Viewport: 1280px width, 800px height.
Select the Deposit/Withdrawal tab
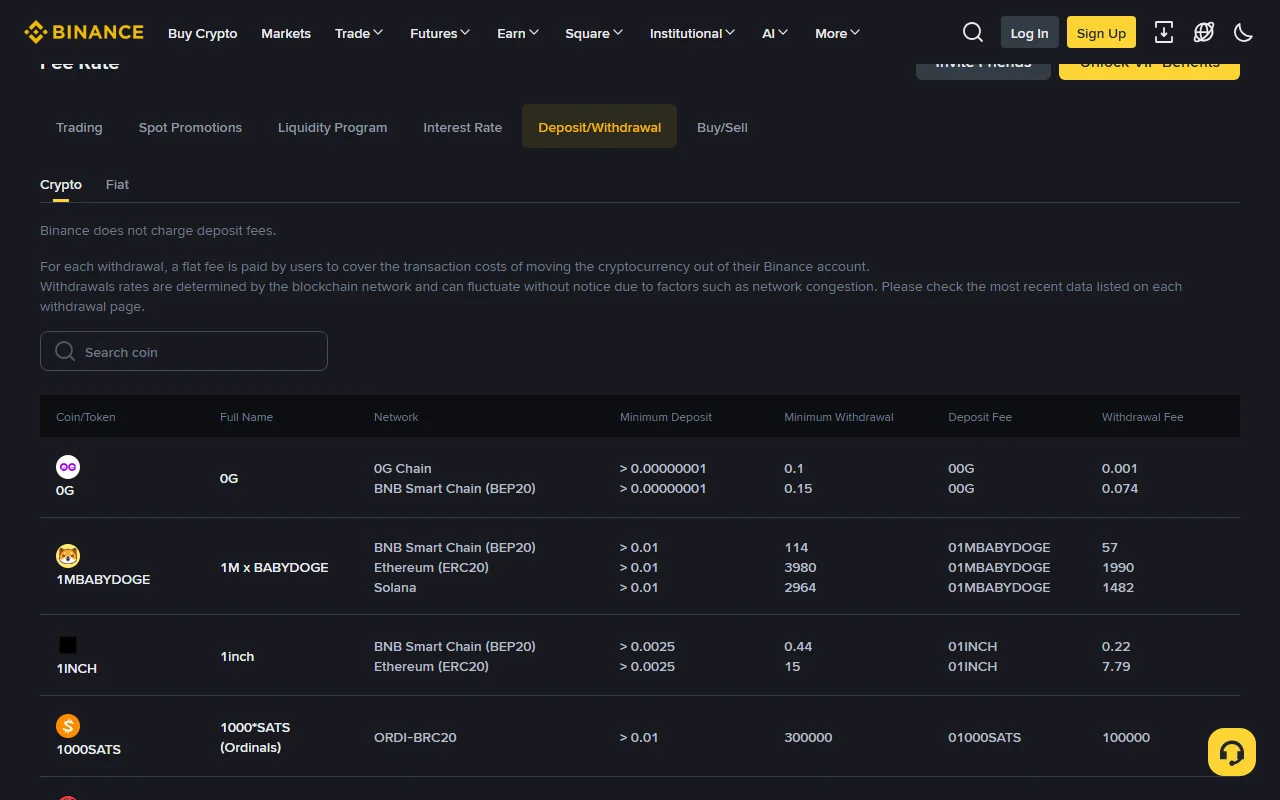(600, 127)
